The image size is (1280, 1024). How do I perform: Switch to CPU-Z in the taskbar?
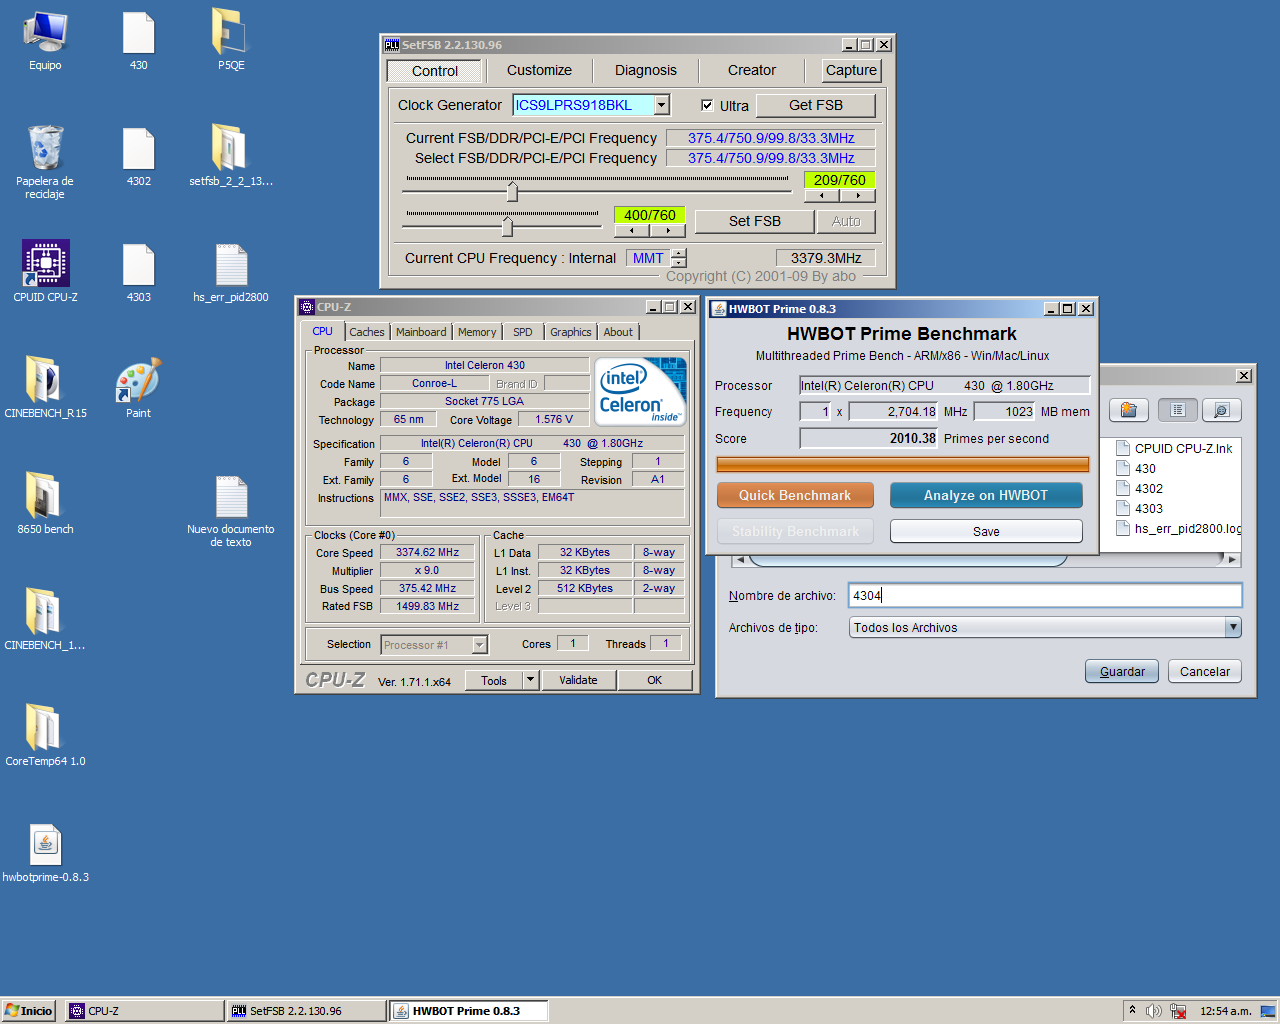(x=145, y=1011)
